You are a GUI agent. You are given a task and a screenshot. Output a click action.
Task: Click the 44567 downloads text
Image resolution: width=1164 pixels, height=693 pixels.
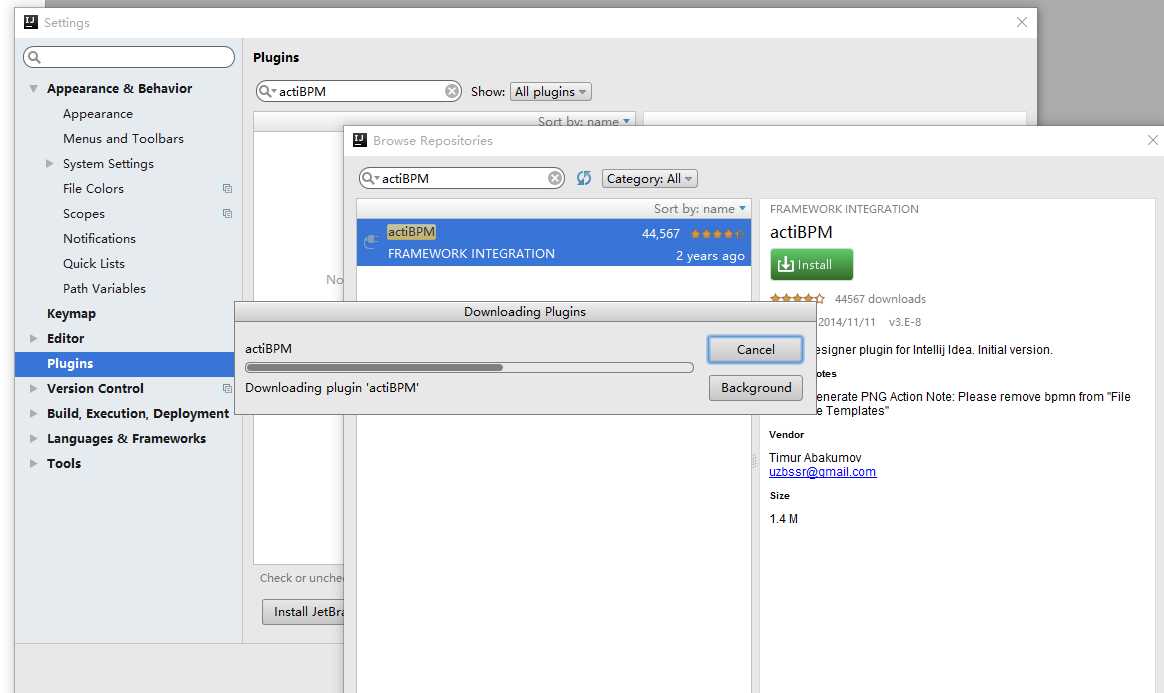click(880, 299)
